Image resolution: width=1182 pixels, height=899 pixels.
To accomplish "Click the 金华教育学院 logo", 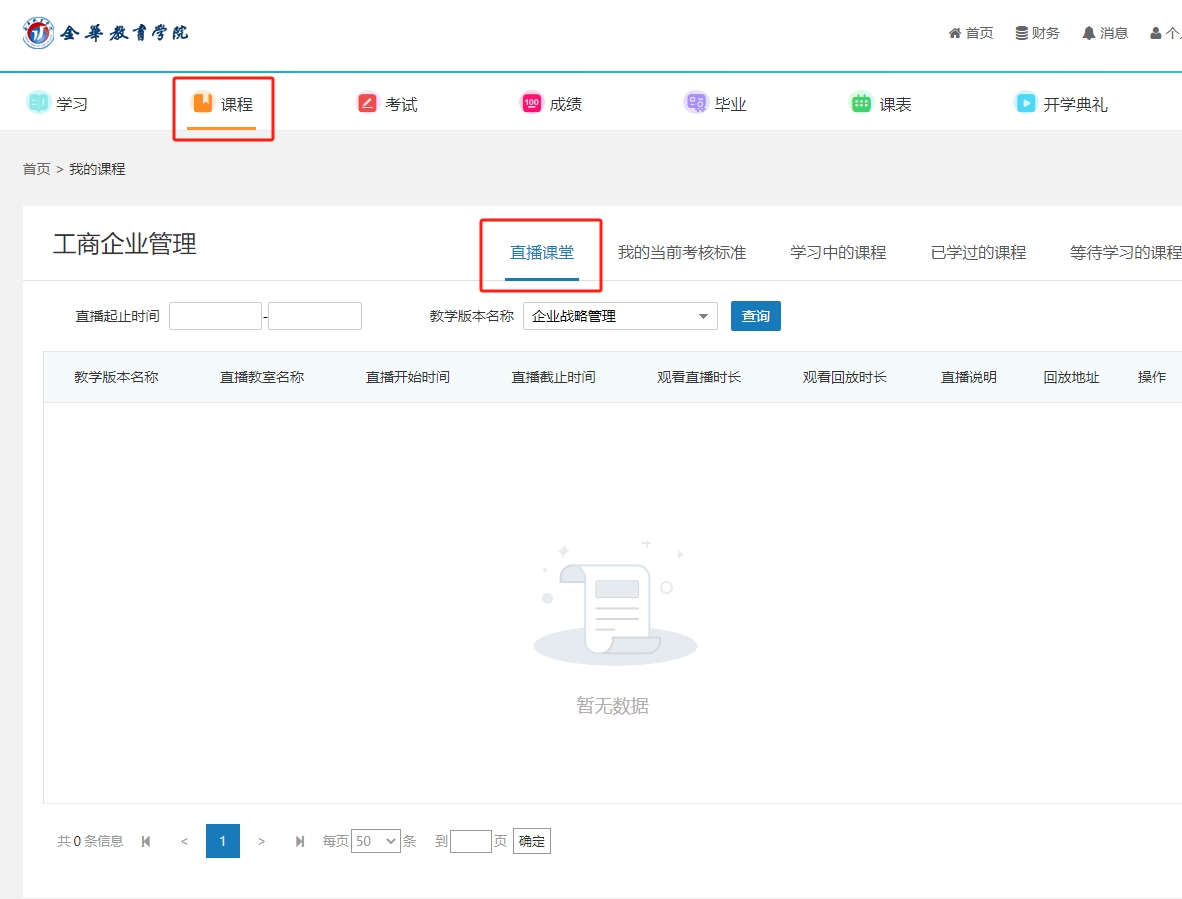I will 105,33.
